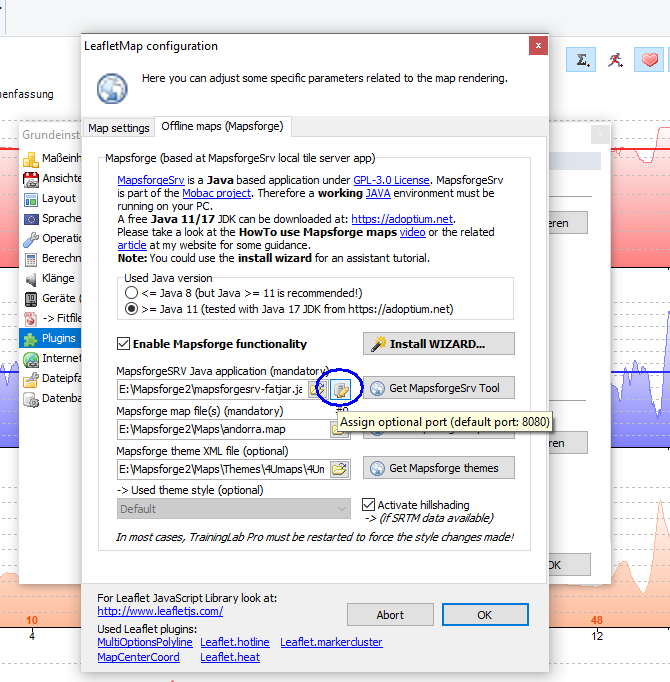Click the Mapsforge map file path field

pyautogui.click(x=224, y=429)
